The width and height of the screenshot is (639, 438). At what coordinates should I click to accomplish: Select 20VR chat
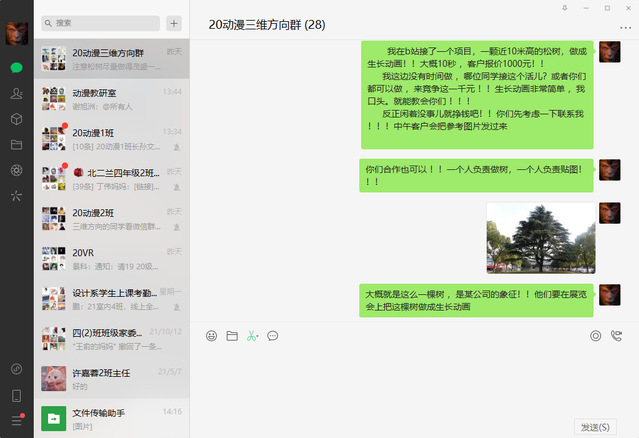[x=112, y=258]
